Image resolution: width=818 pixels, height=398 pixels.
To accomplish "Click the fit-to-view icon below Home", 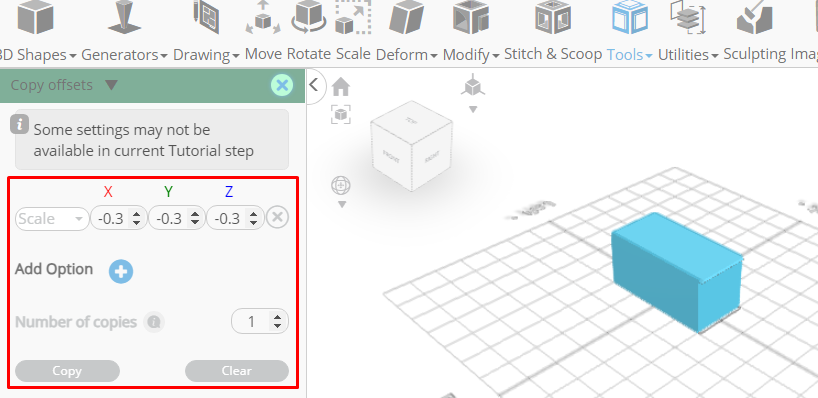I will click(341, 114).
